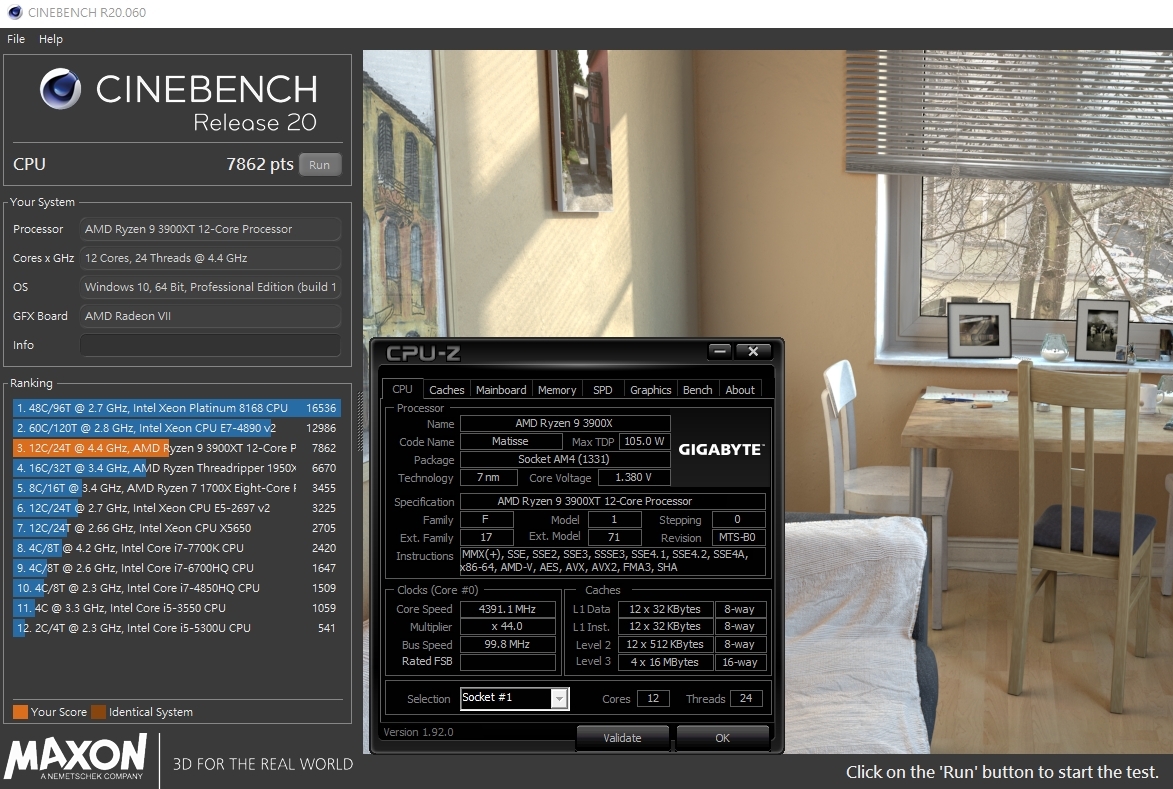The width and height of the screenshot is (1173, 789).
Task: Switch to the Graphics tab in CPU-Z
Action: [651, 390]
